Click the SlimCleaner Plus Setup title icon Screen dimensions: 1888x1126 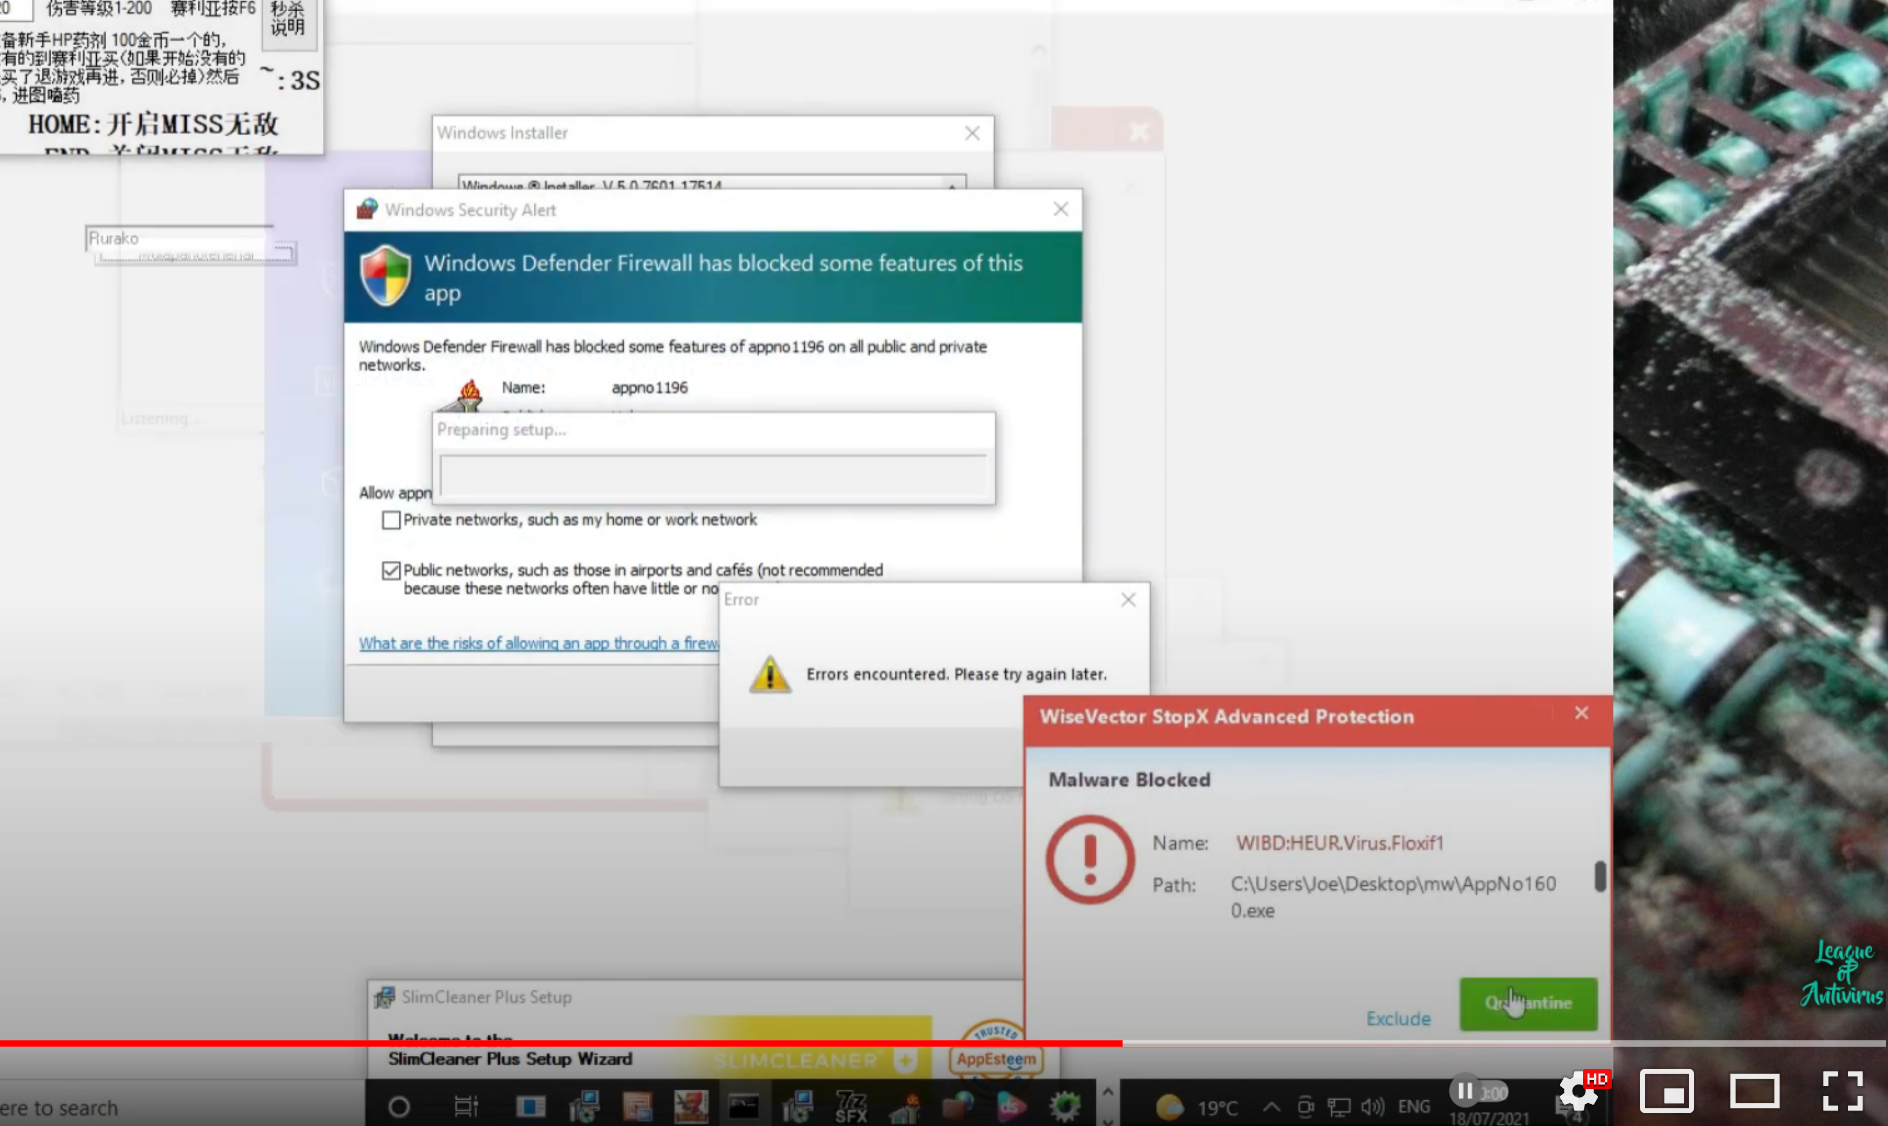384,997
